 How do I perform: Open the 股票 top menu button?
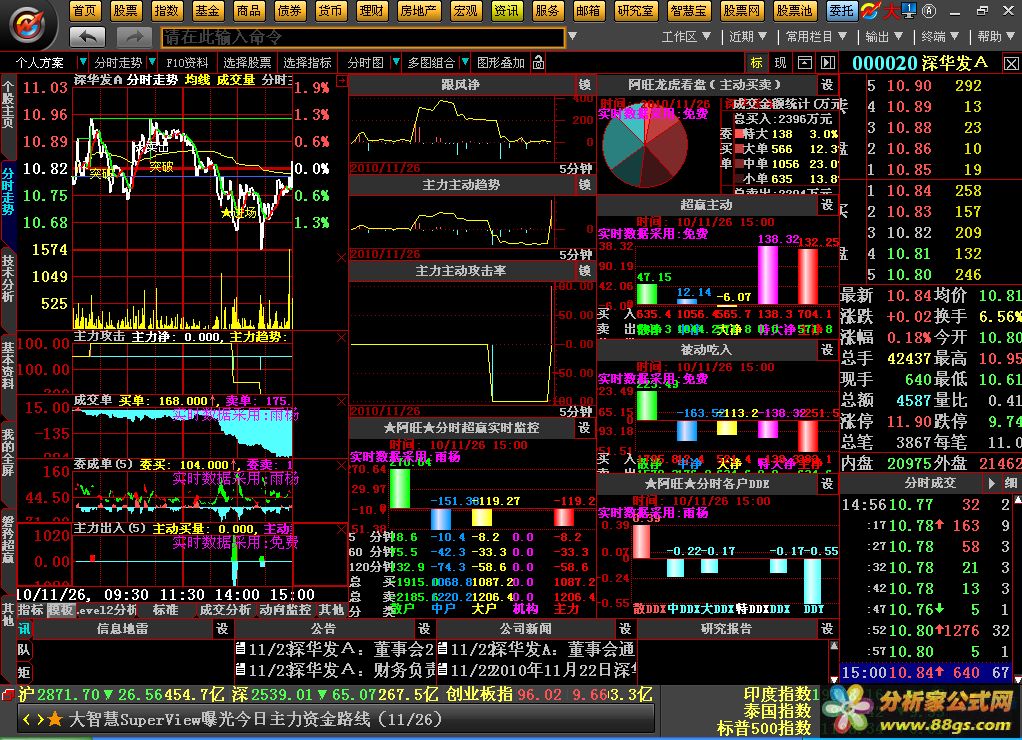tap(125, 10)
